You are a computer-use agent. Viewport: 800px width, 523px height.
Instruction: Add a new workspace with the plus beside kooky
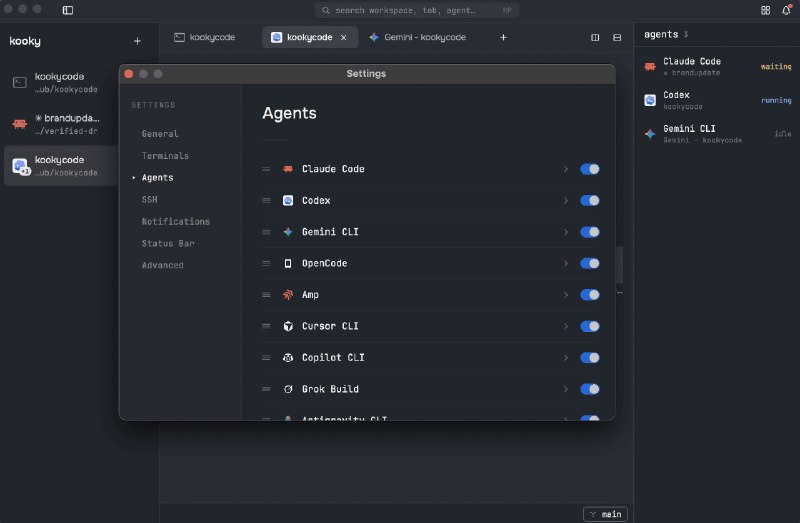tap(137, 41)
